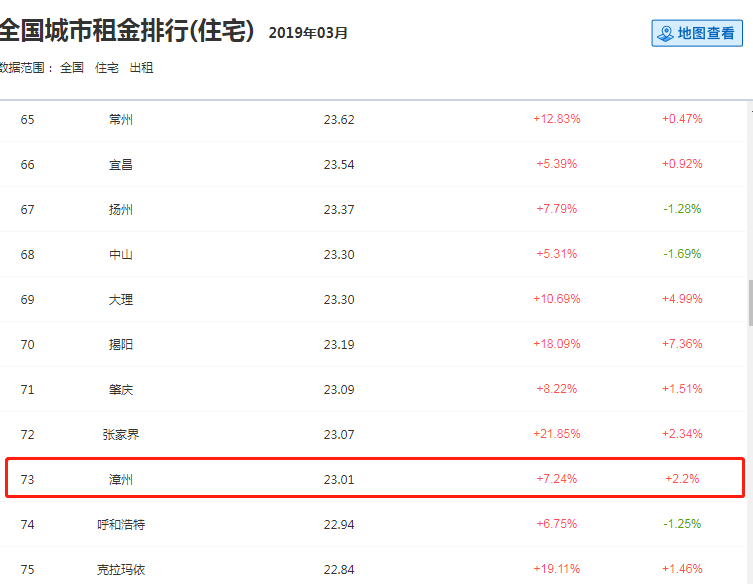Click the change value +10.69%

[x=557, y=299]
